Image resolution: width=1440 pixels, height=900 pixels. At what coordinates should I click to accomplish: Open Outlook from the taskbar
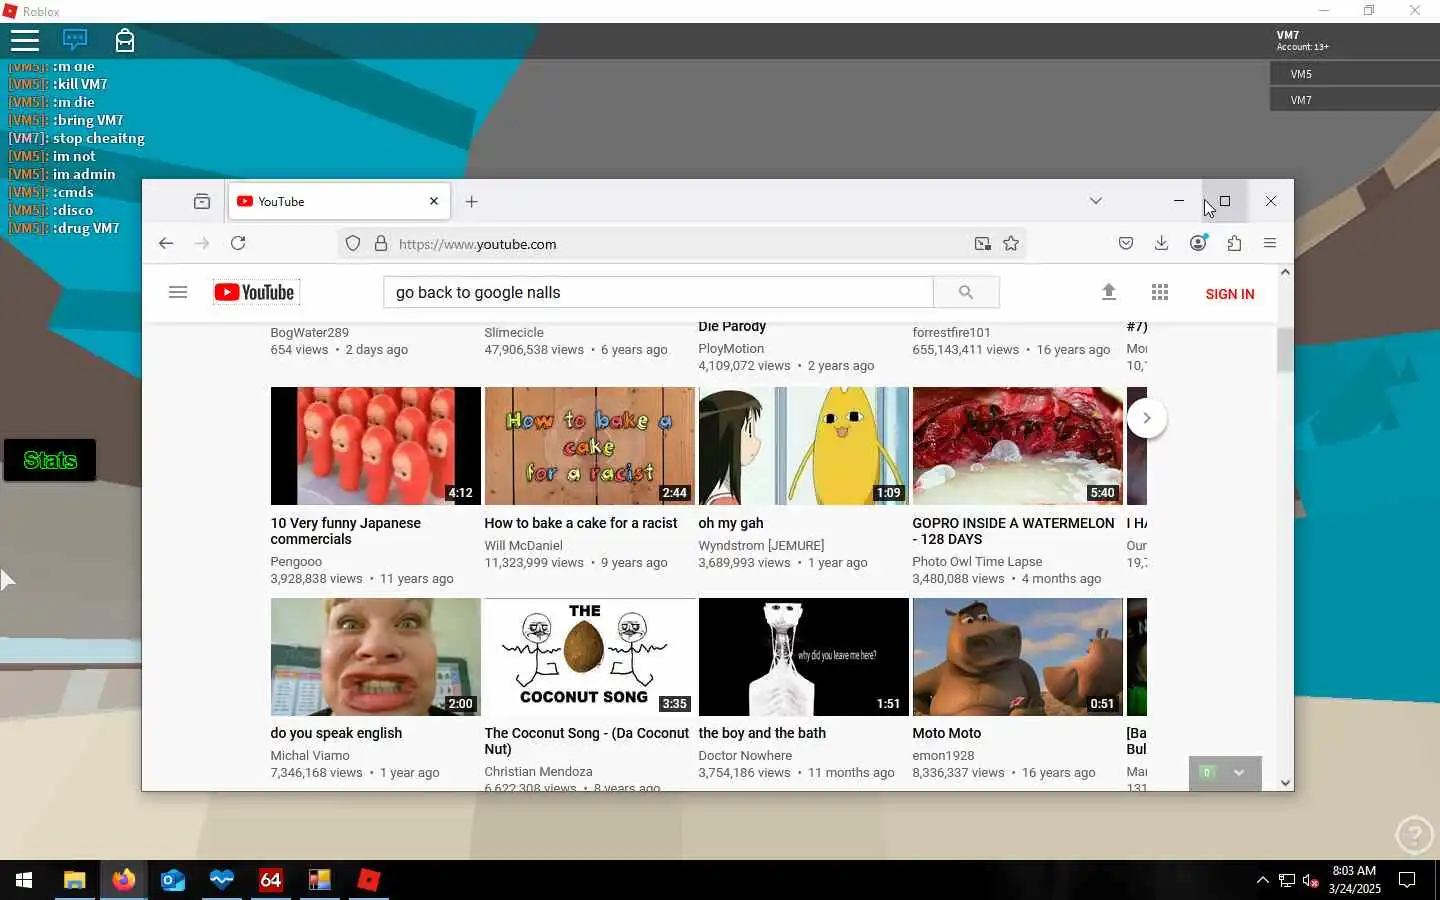click(173, 880)
